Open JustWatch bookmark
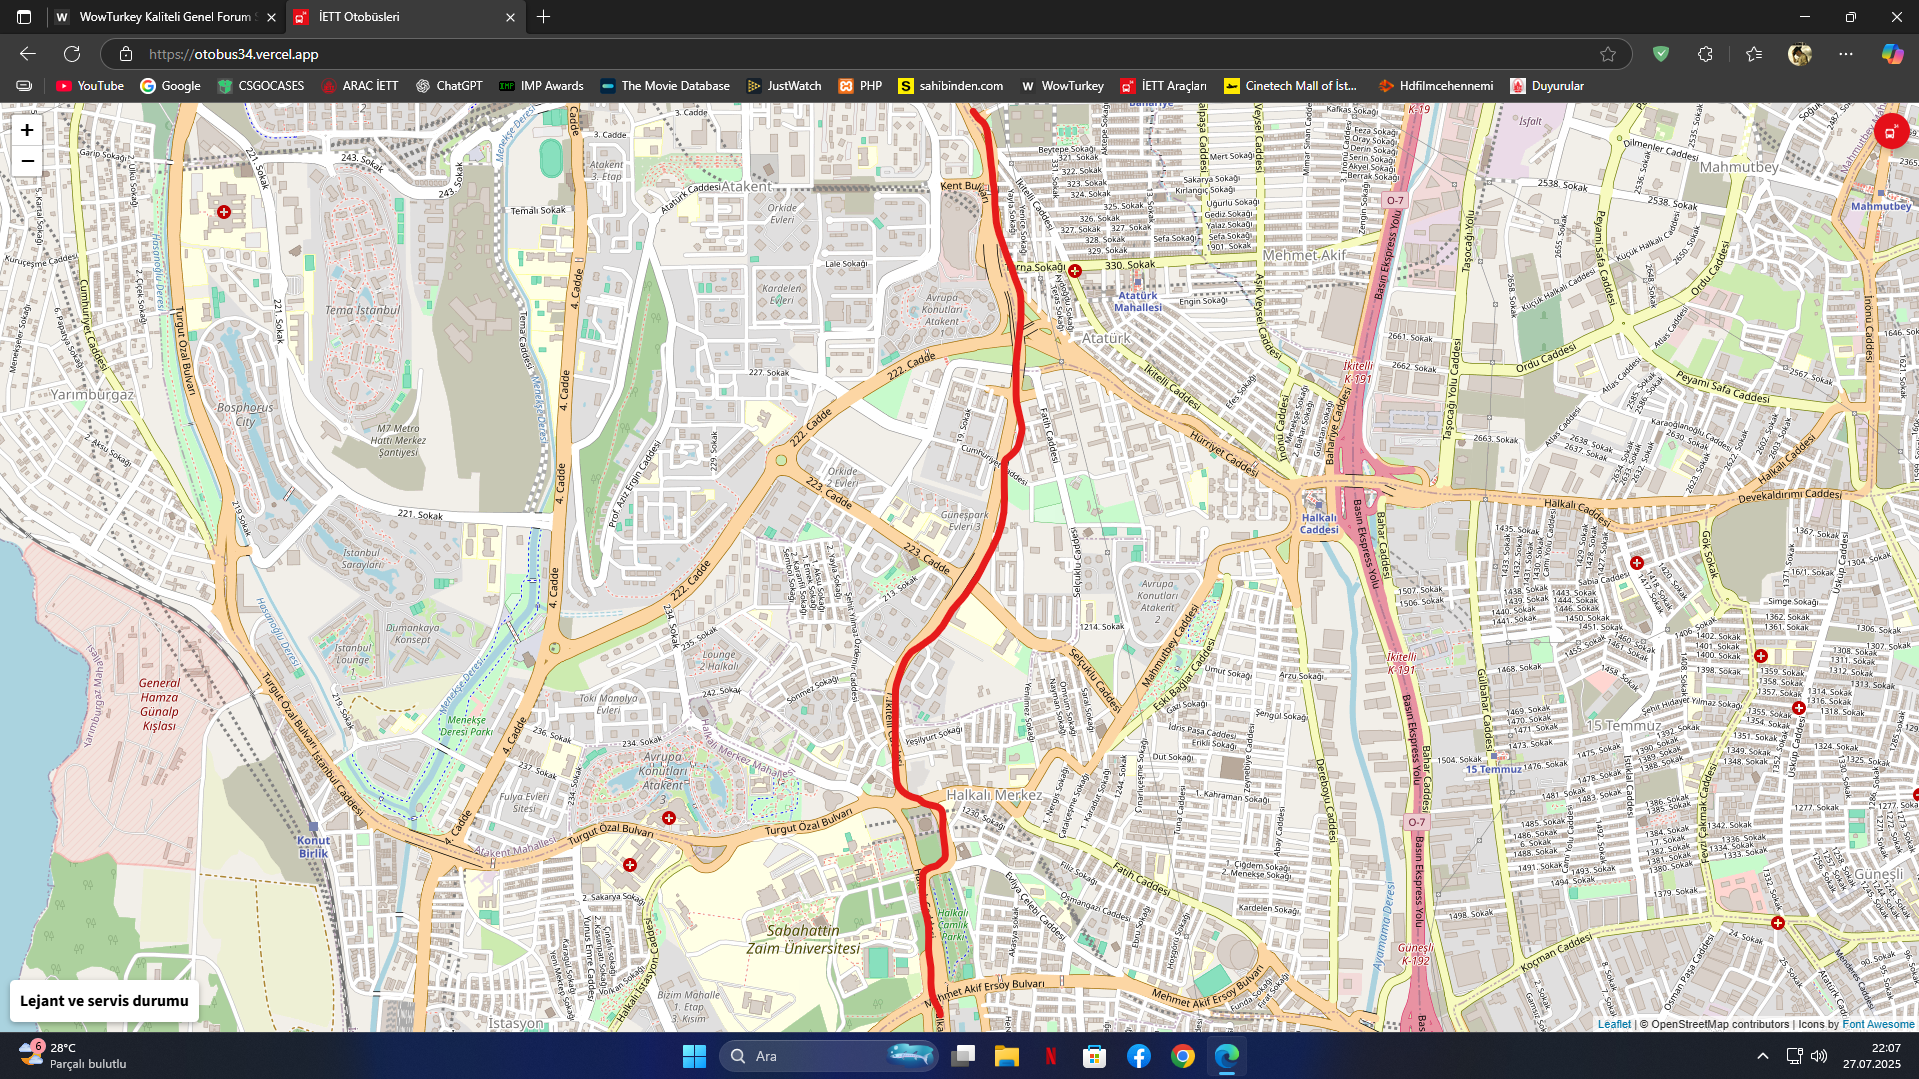The width and height of the screenshot is (1919, 1079). point(784,86)
